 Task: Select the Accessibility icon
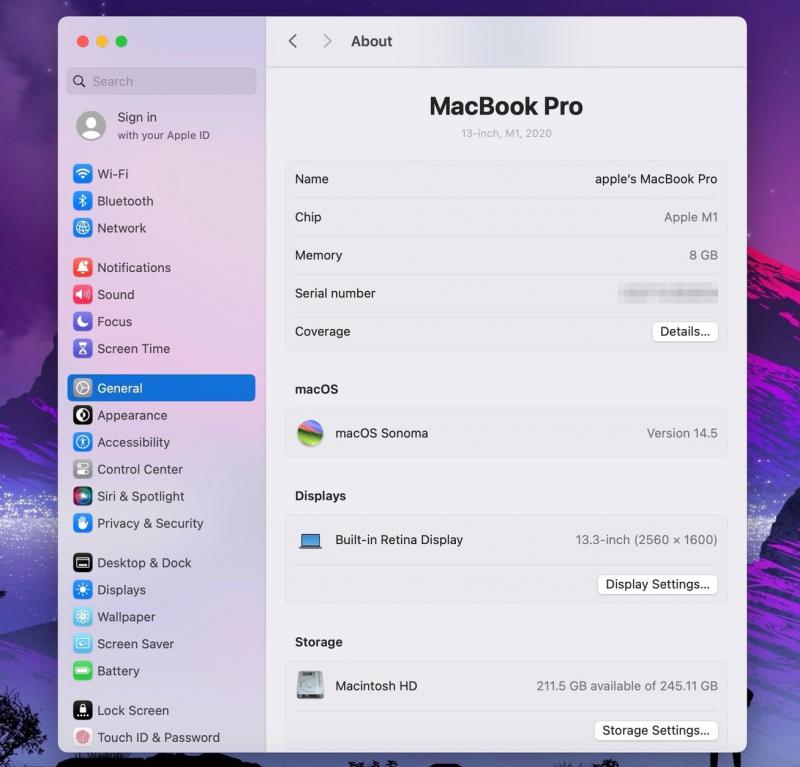point(83,442)
